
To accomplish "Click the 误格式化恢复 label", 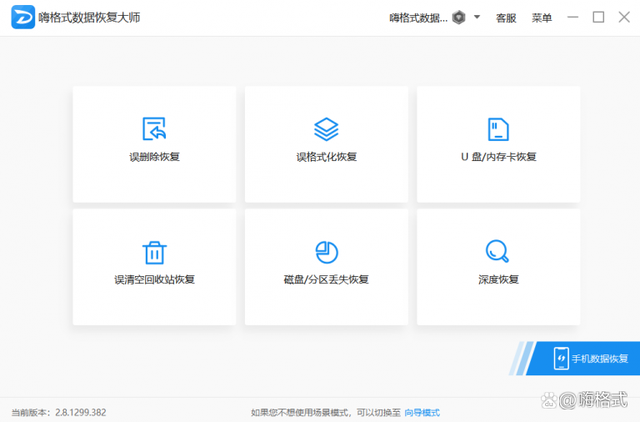I will click(x=327, y=157).
